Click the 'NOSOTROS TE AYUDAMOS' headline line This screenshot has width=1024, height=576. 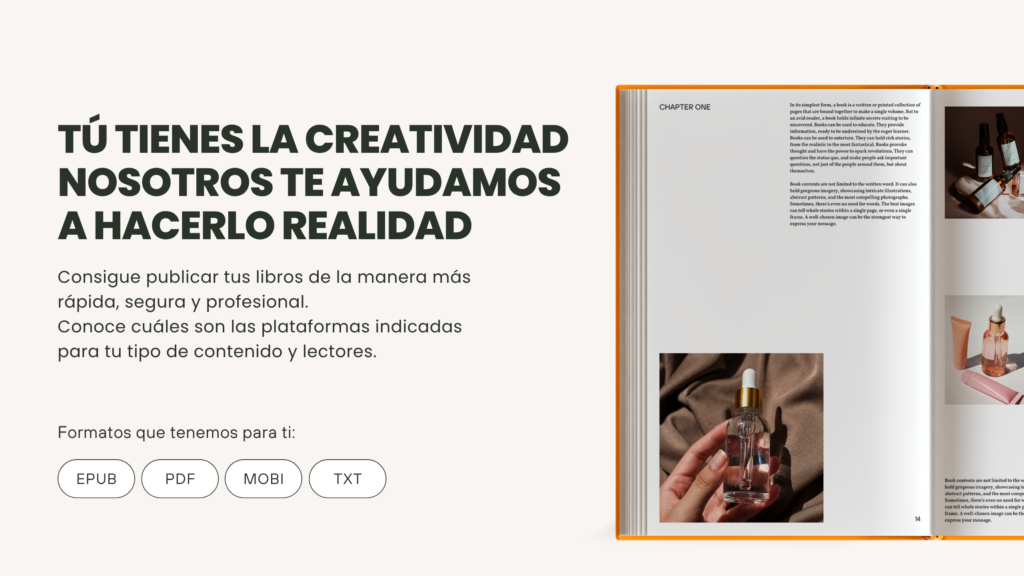[309, 182]
